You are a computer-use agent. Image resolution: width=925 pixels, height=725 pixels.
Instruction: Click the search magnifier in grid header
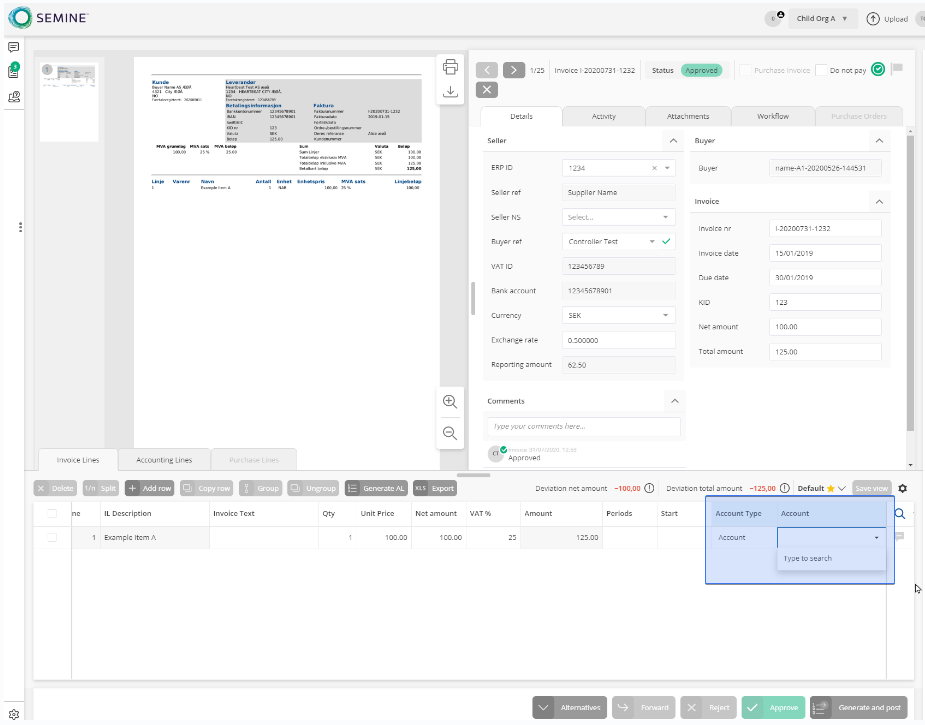pos(899,514)
